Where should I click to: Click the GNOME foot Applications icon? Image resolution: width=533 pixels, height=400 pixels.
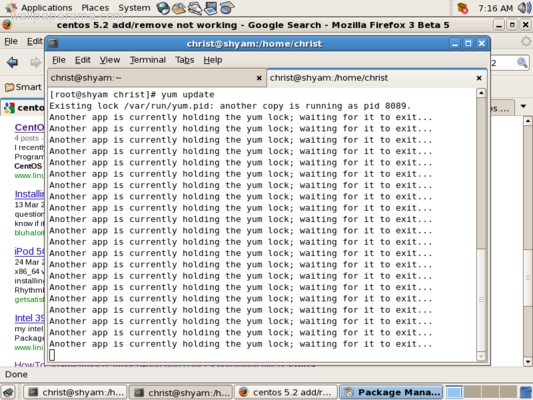11,7
